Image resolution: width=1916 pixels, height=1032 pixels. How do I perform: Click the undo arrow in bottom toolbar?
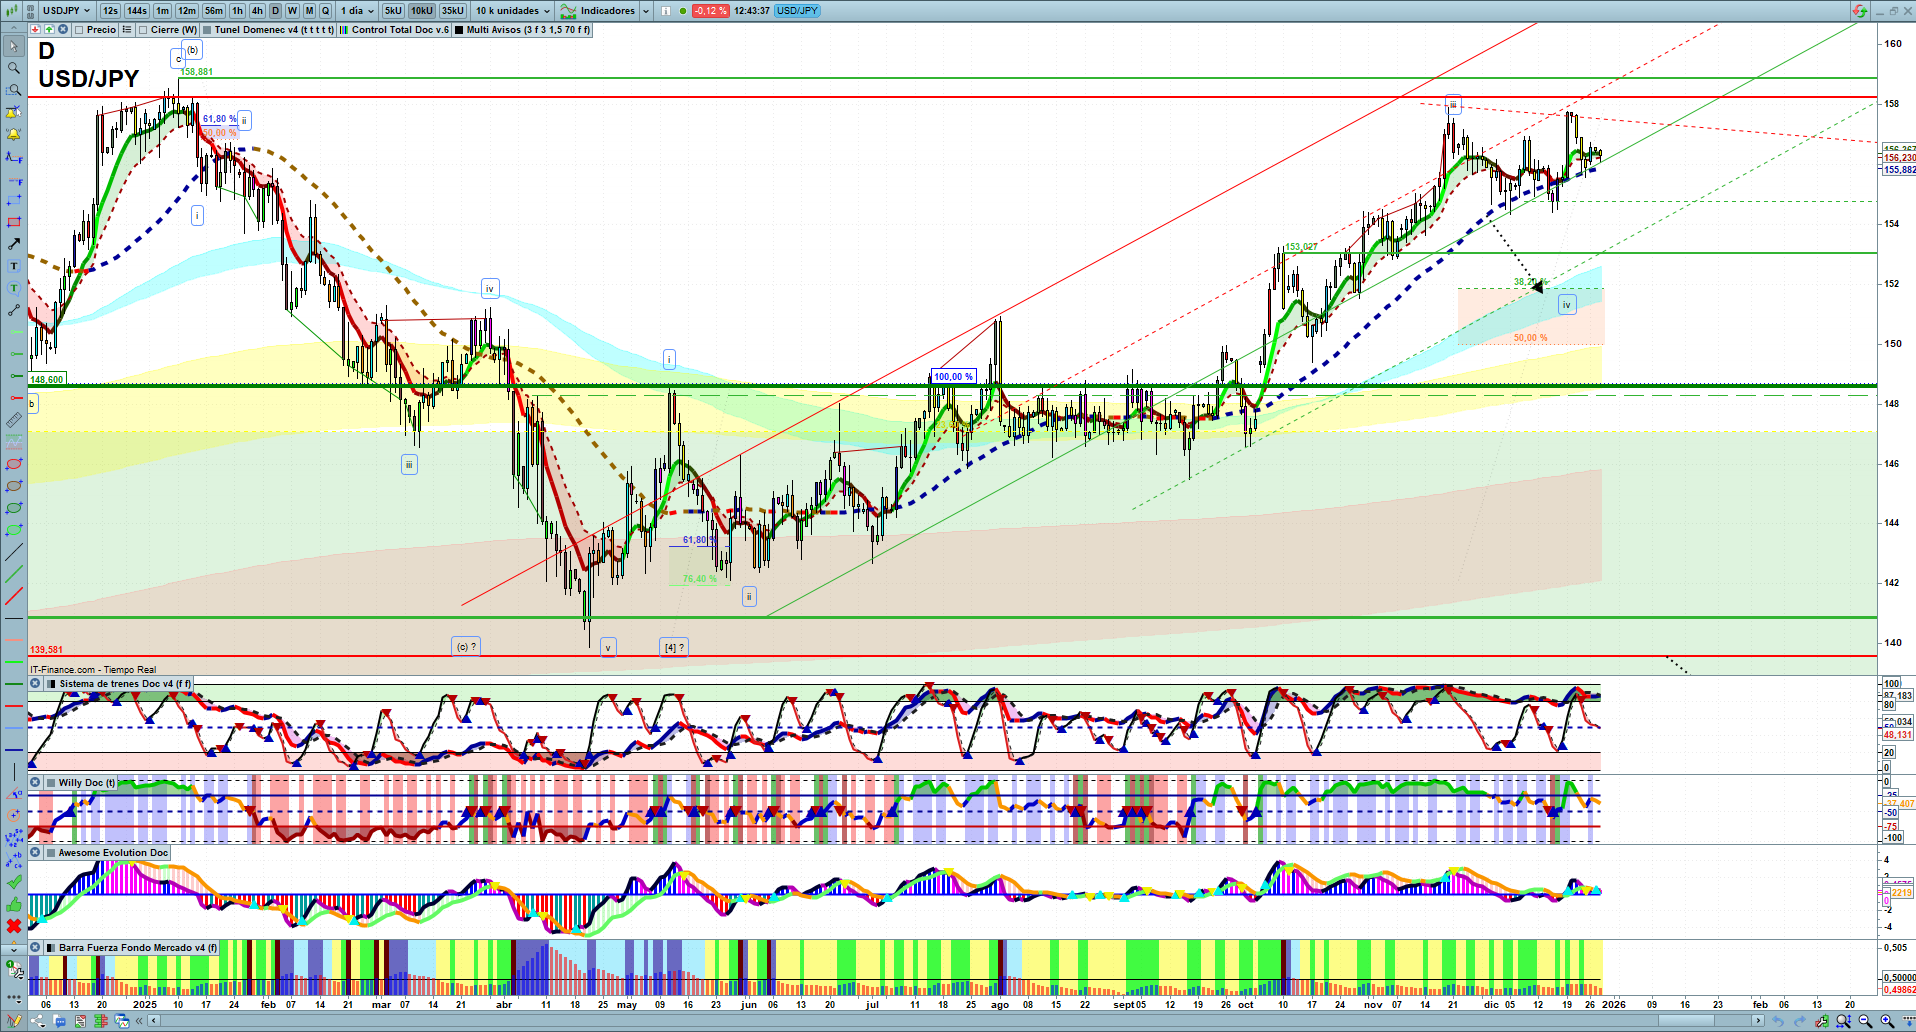pyautogui.click(x=1778, y=1021)
